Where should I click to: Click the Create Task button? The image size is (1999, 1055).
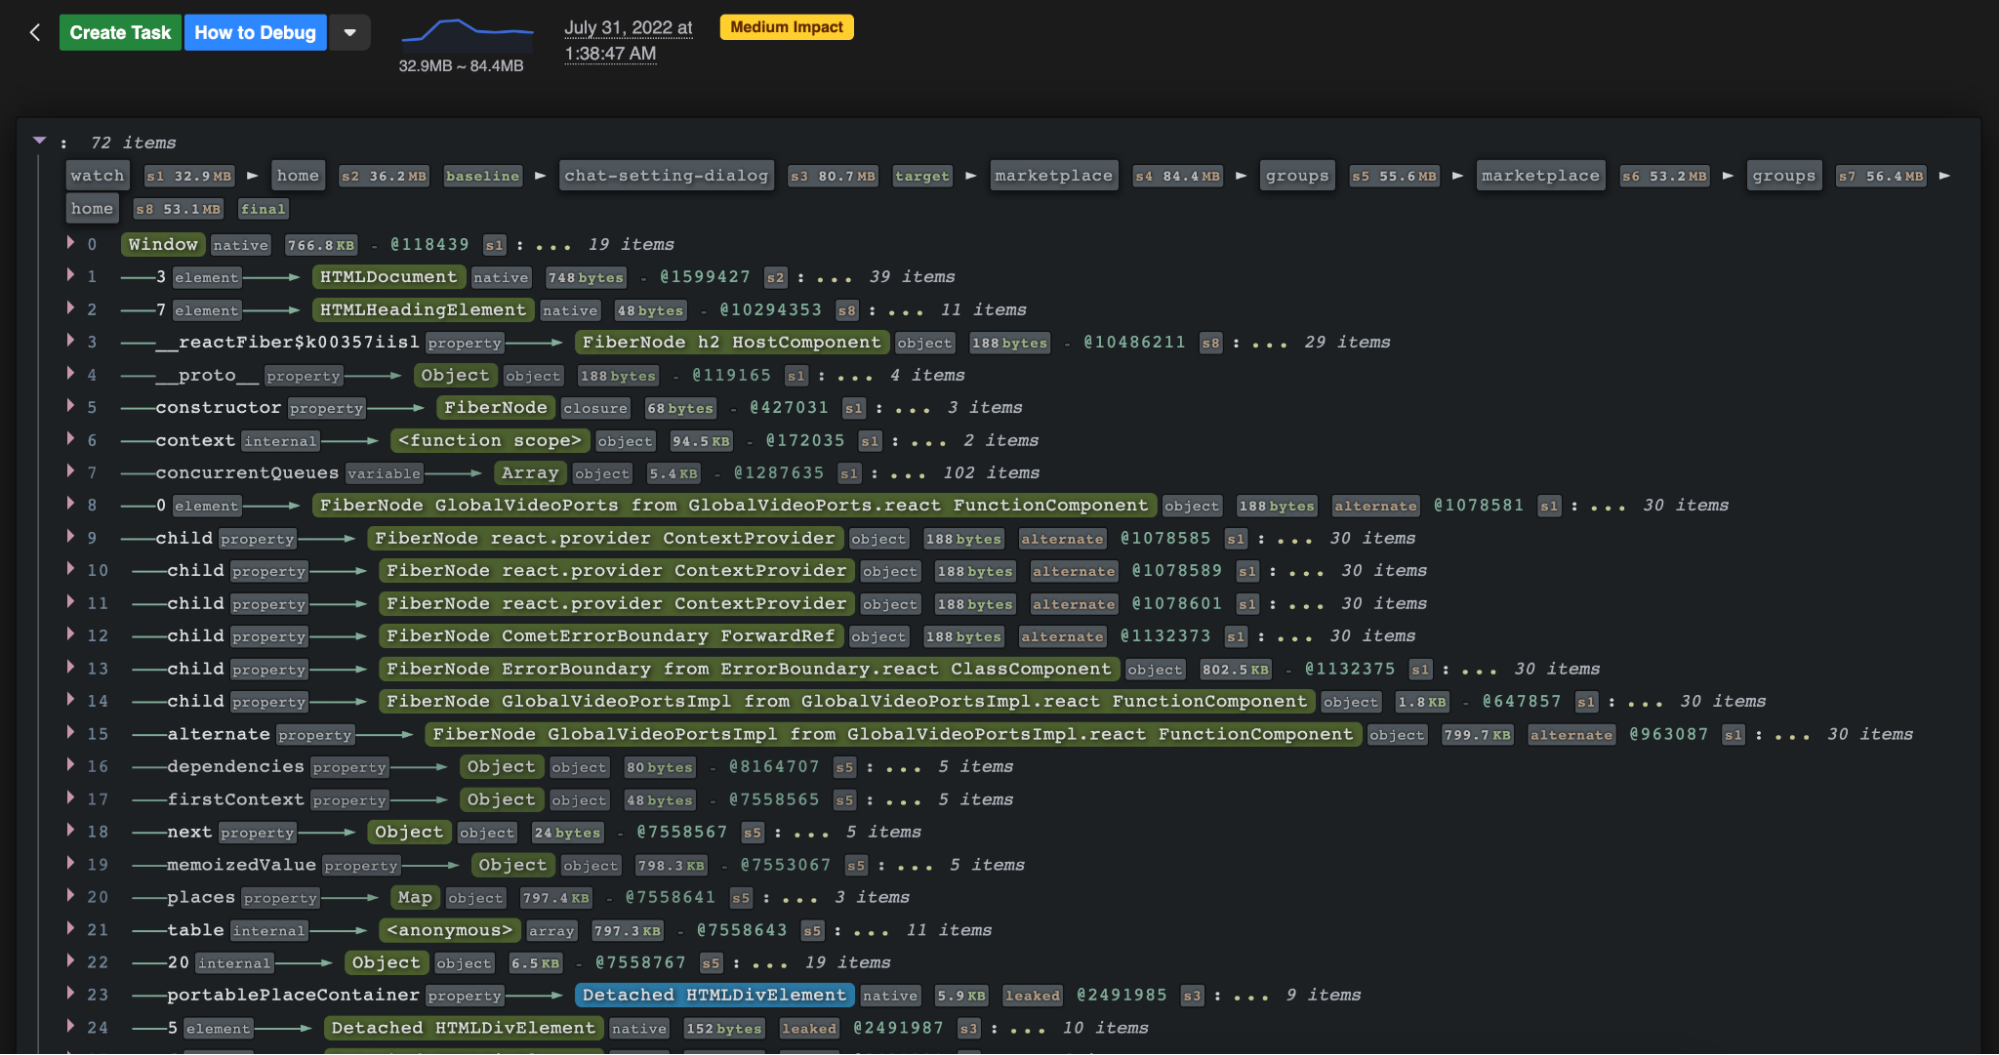pos(120,32)
